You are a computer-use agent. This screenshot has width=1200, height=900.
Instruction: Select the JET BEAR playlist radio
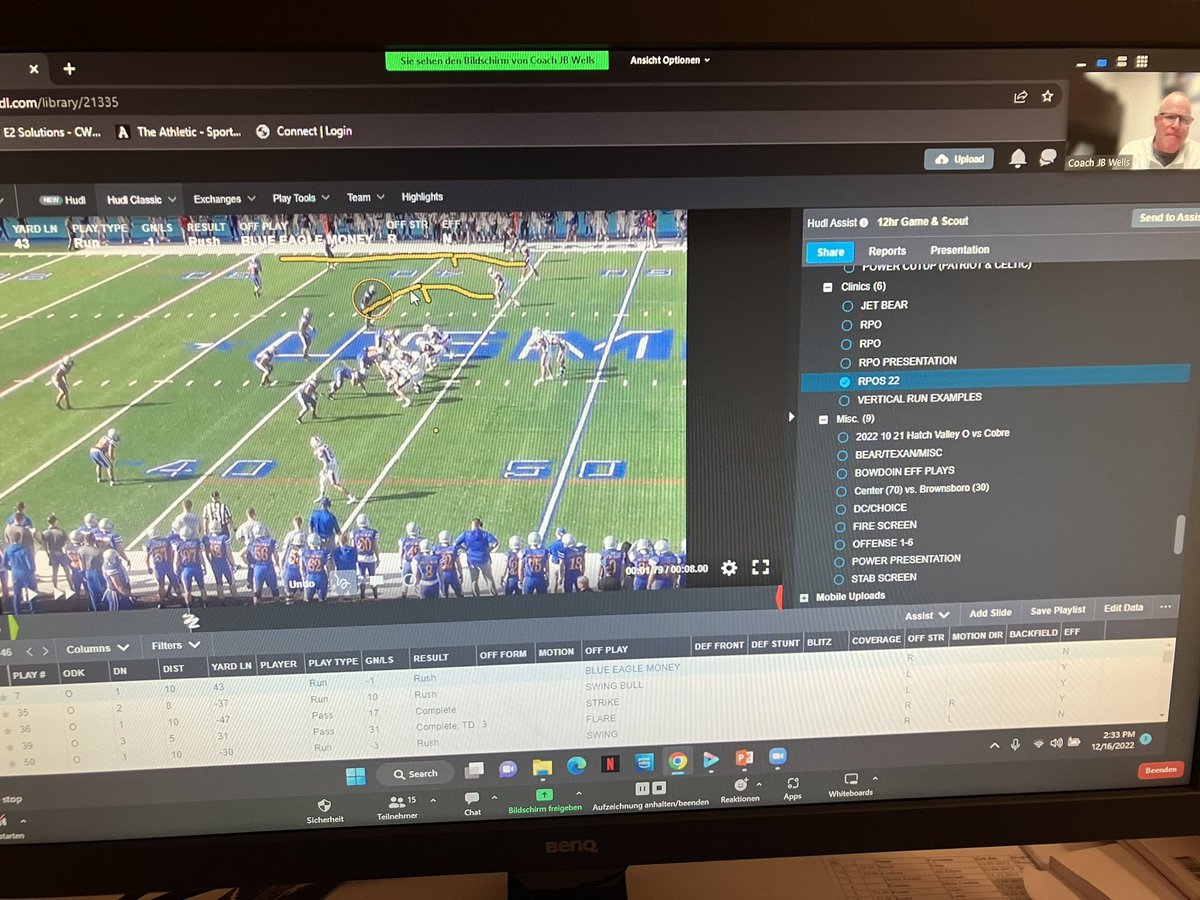[x=848, y=306]
